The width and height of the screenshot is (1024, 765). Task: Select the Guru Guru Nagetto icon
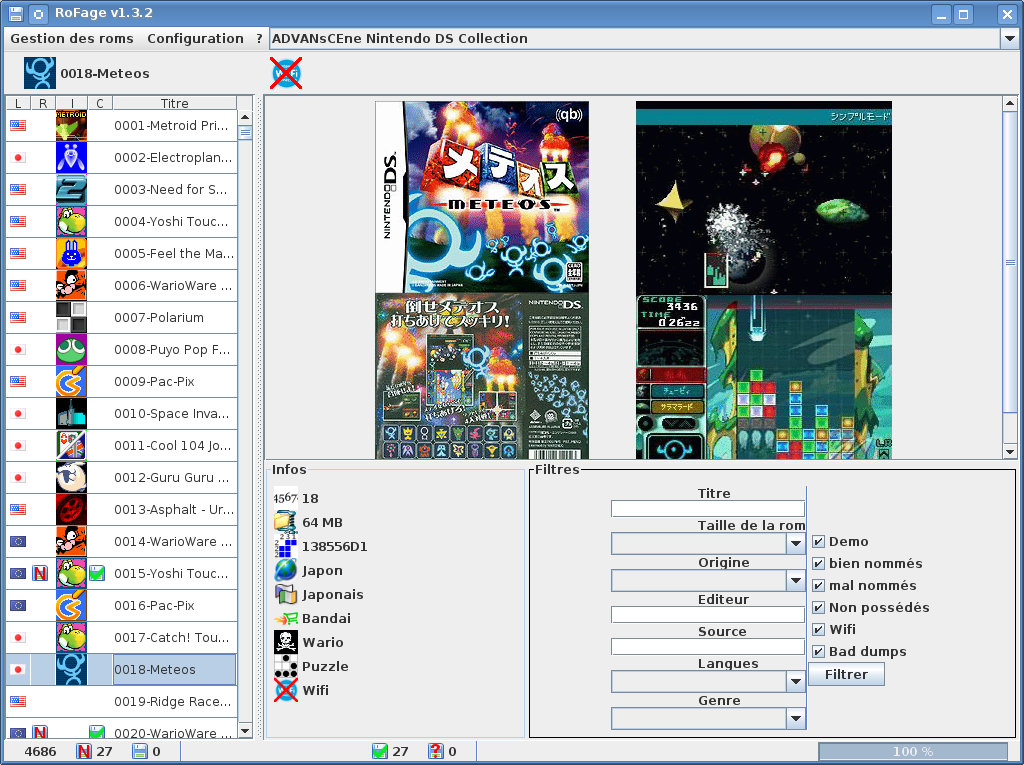coord(71,478)
